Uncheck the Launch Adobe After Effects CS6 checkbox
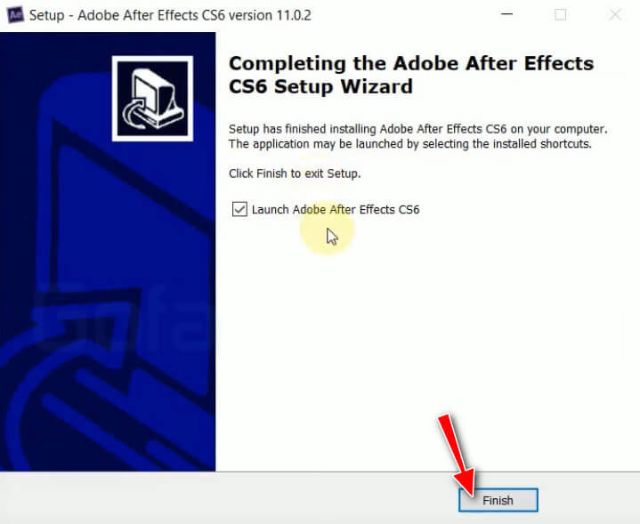 [239, 209]
